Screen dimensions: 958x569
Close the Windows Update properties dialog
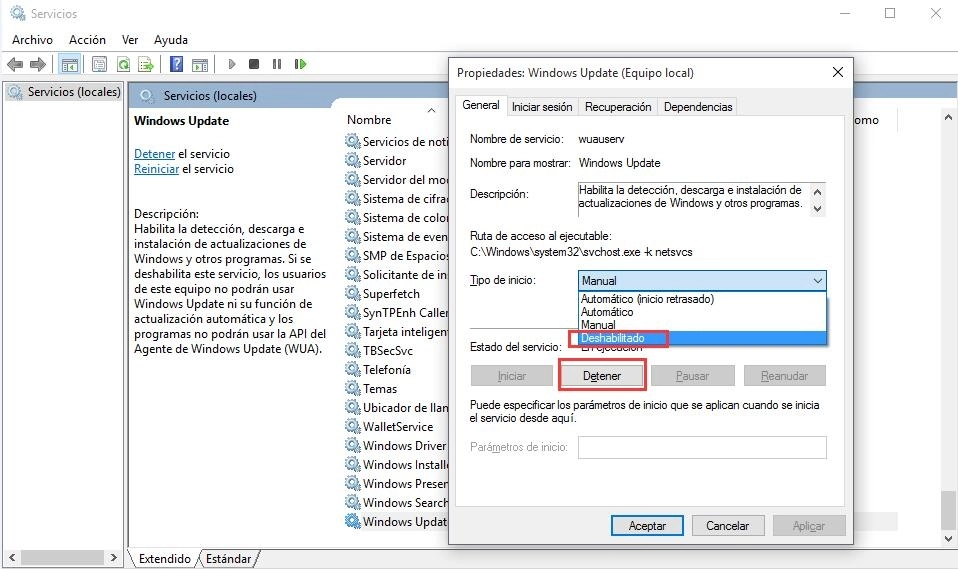[x=838, y=72]
